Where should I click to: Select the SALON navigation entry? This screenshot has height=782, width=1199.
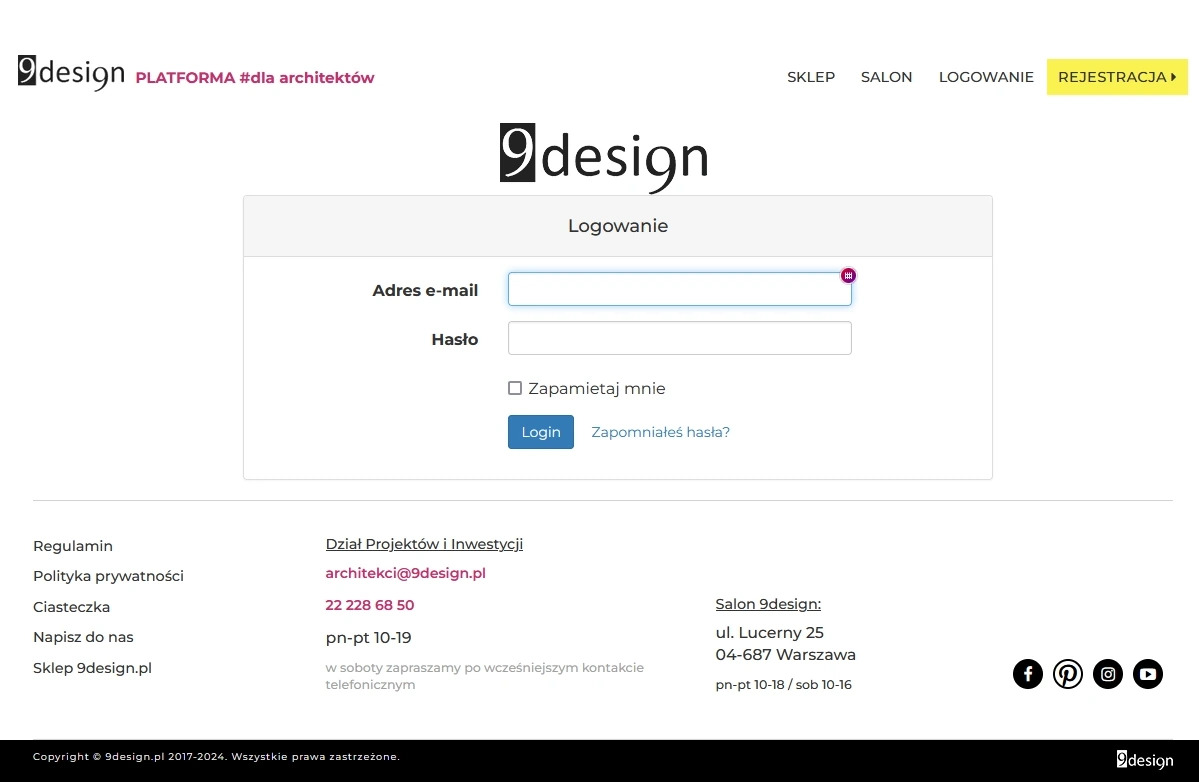pyautogui.click(x=886, y=76)
